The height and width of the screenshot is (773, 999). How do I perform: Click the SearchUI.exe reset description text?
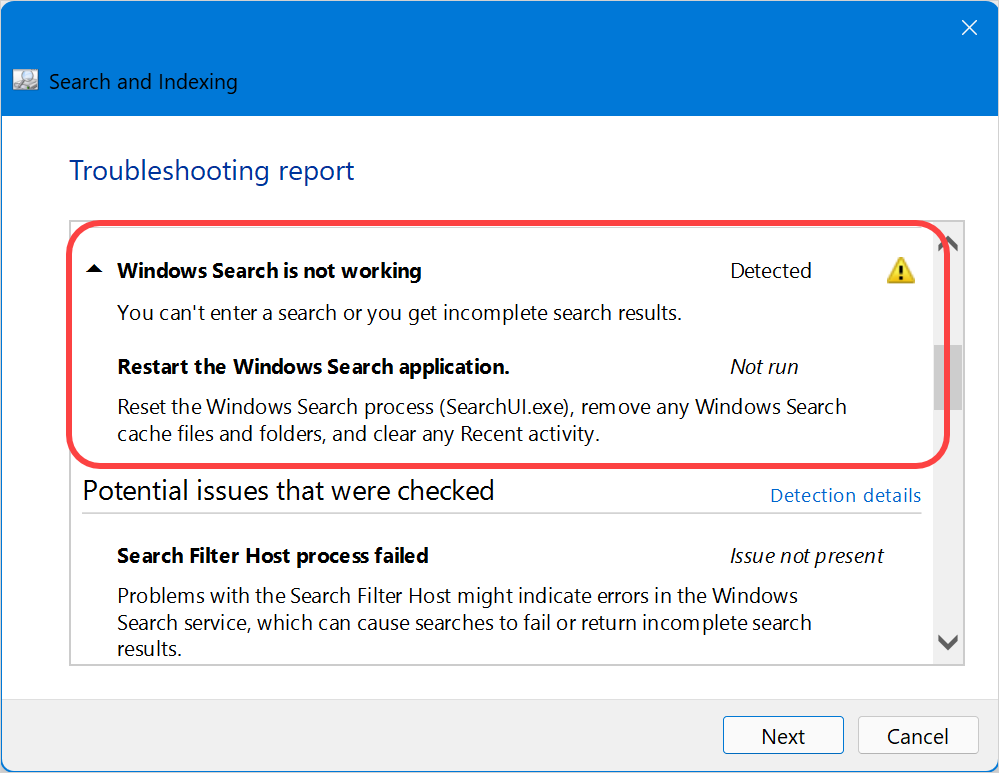pos(482,420)
